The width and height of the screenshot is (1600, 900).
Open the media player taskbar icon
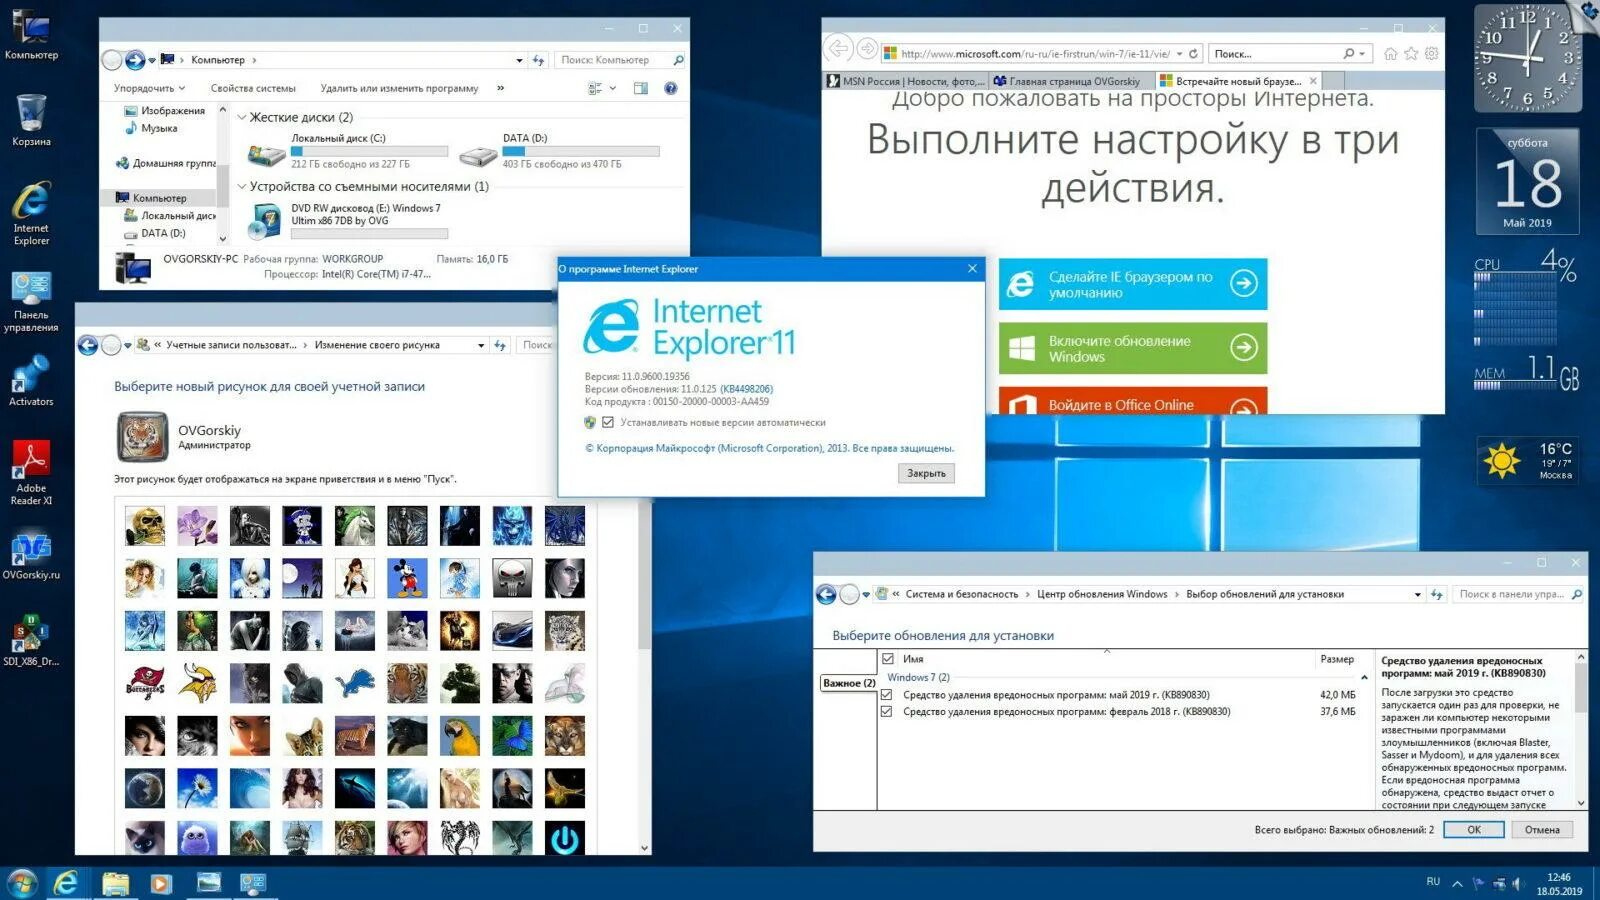160,883
